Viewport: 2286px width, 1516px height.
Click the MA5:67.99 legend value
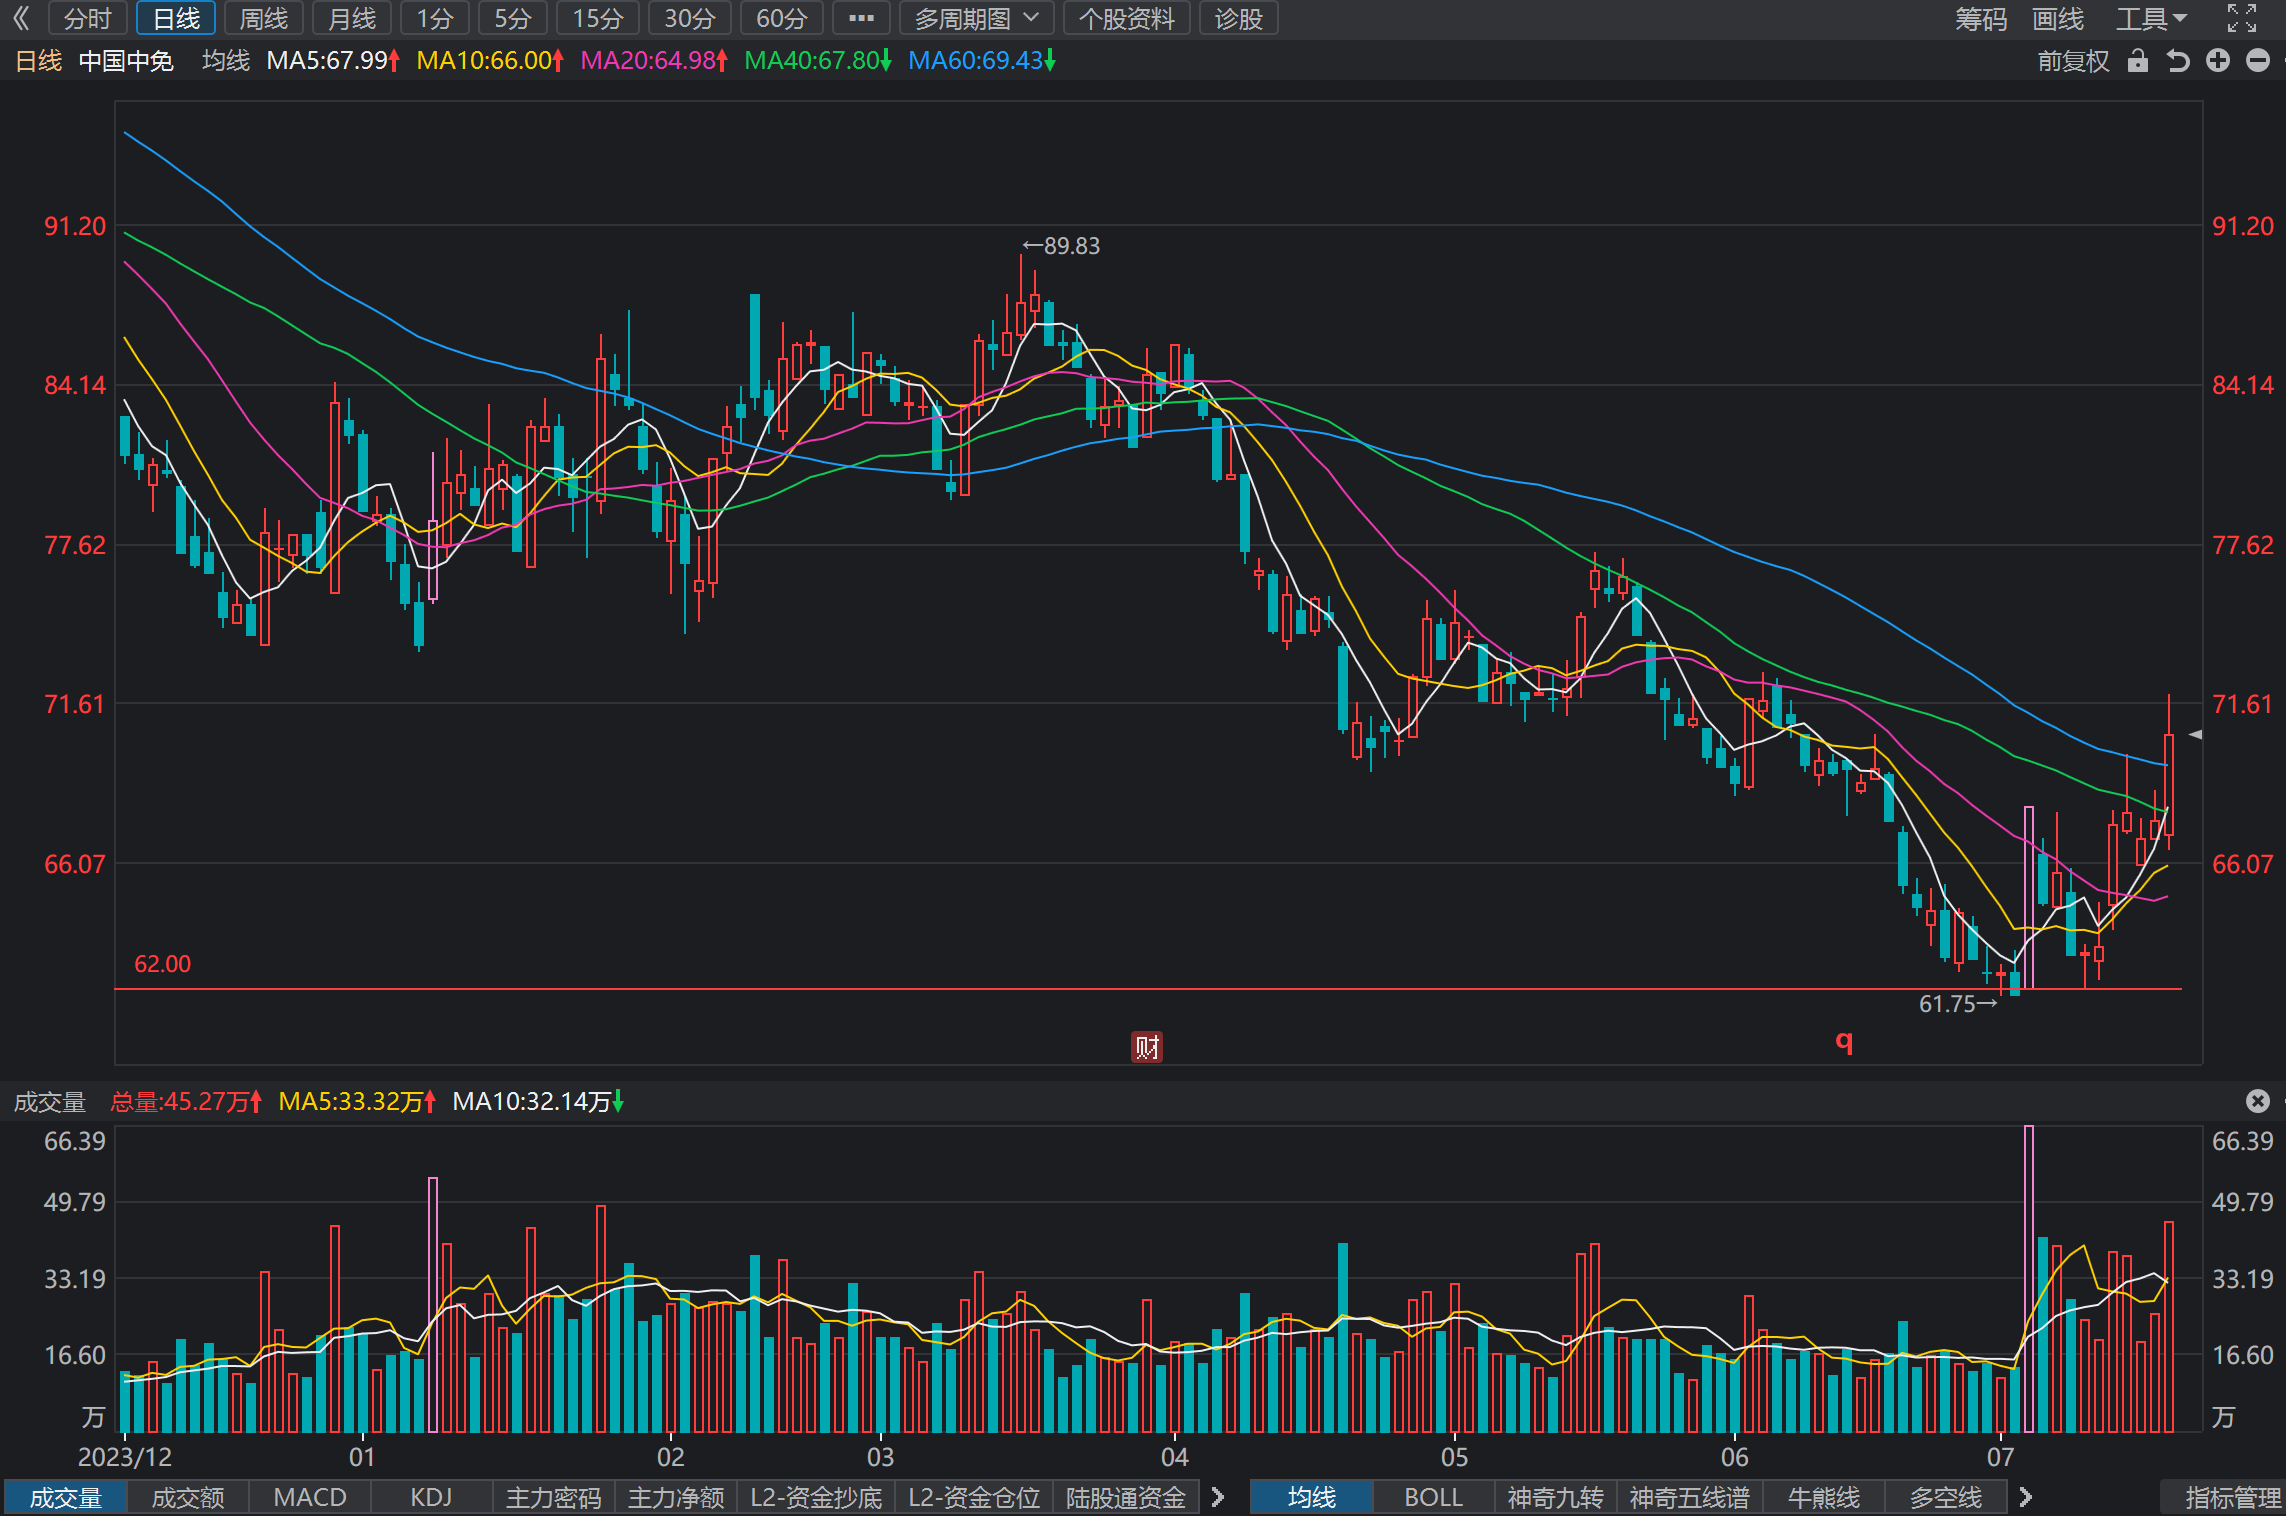333,61
